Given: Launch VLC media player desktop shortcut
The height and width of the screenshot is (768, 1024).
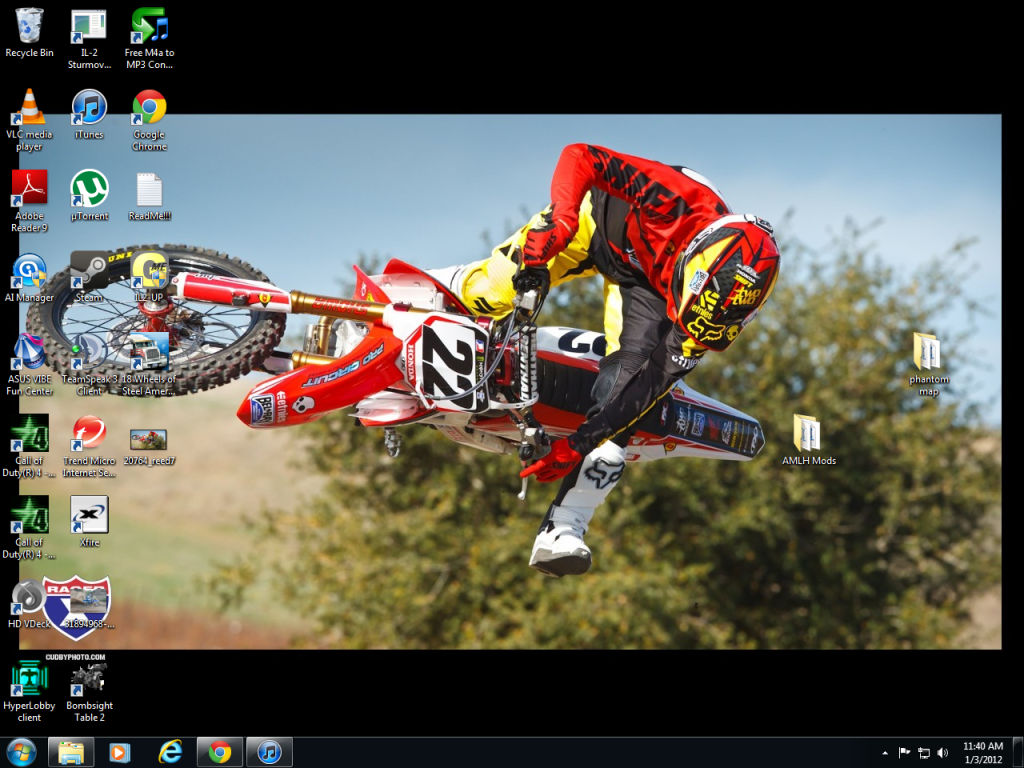Looking at the screenshot, I should tap(30, 108).
